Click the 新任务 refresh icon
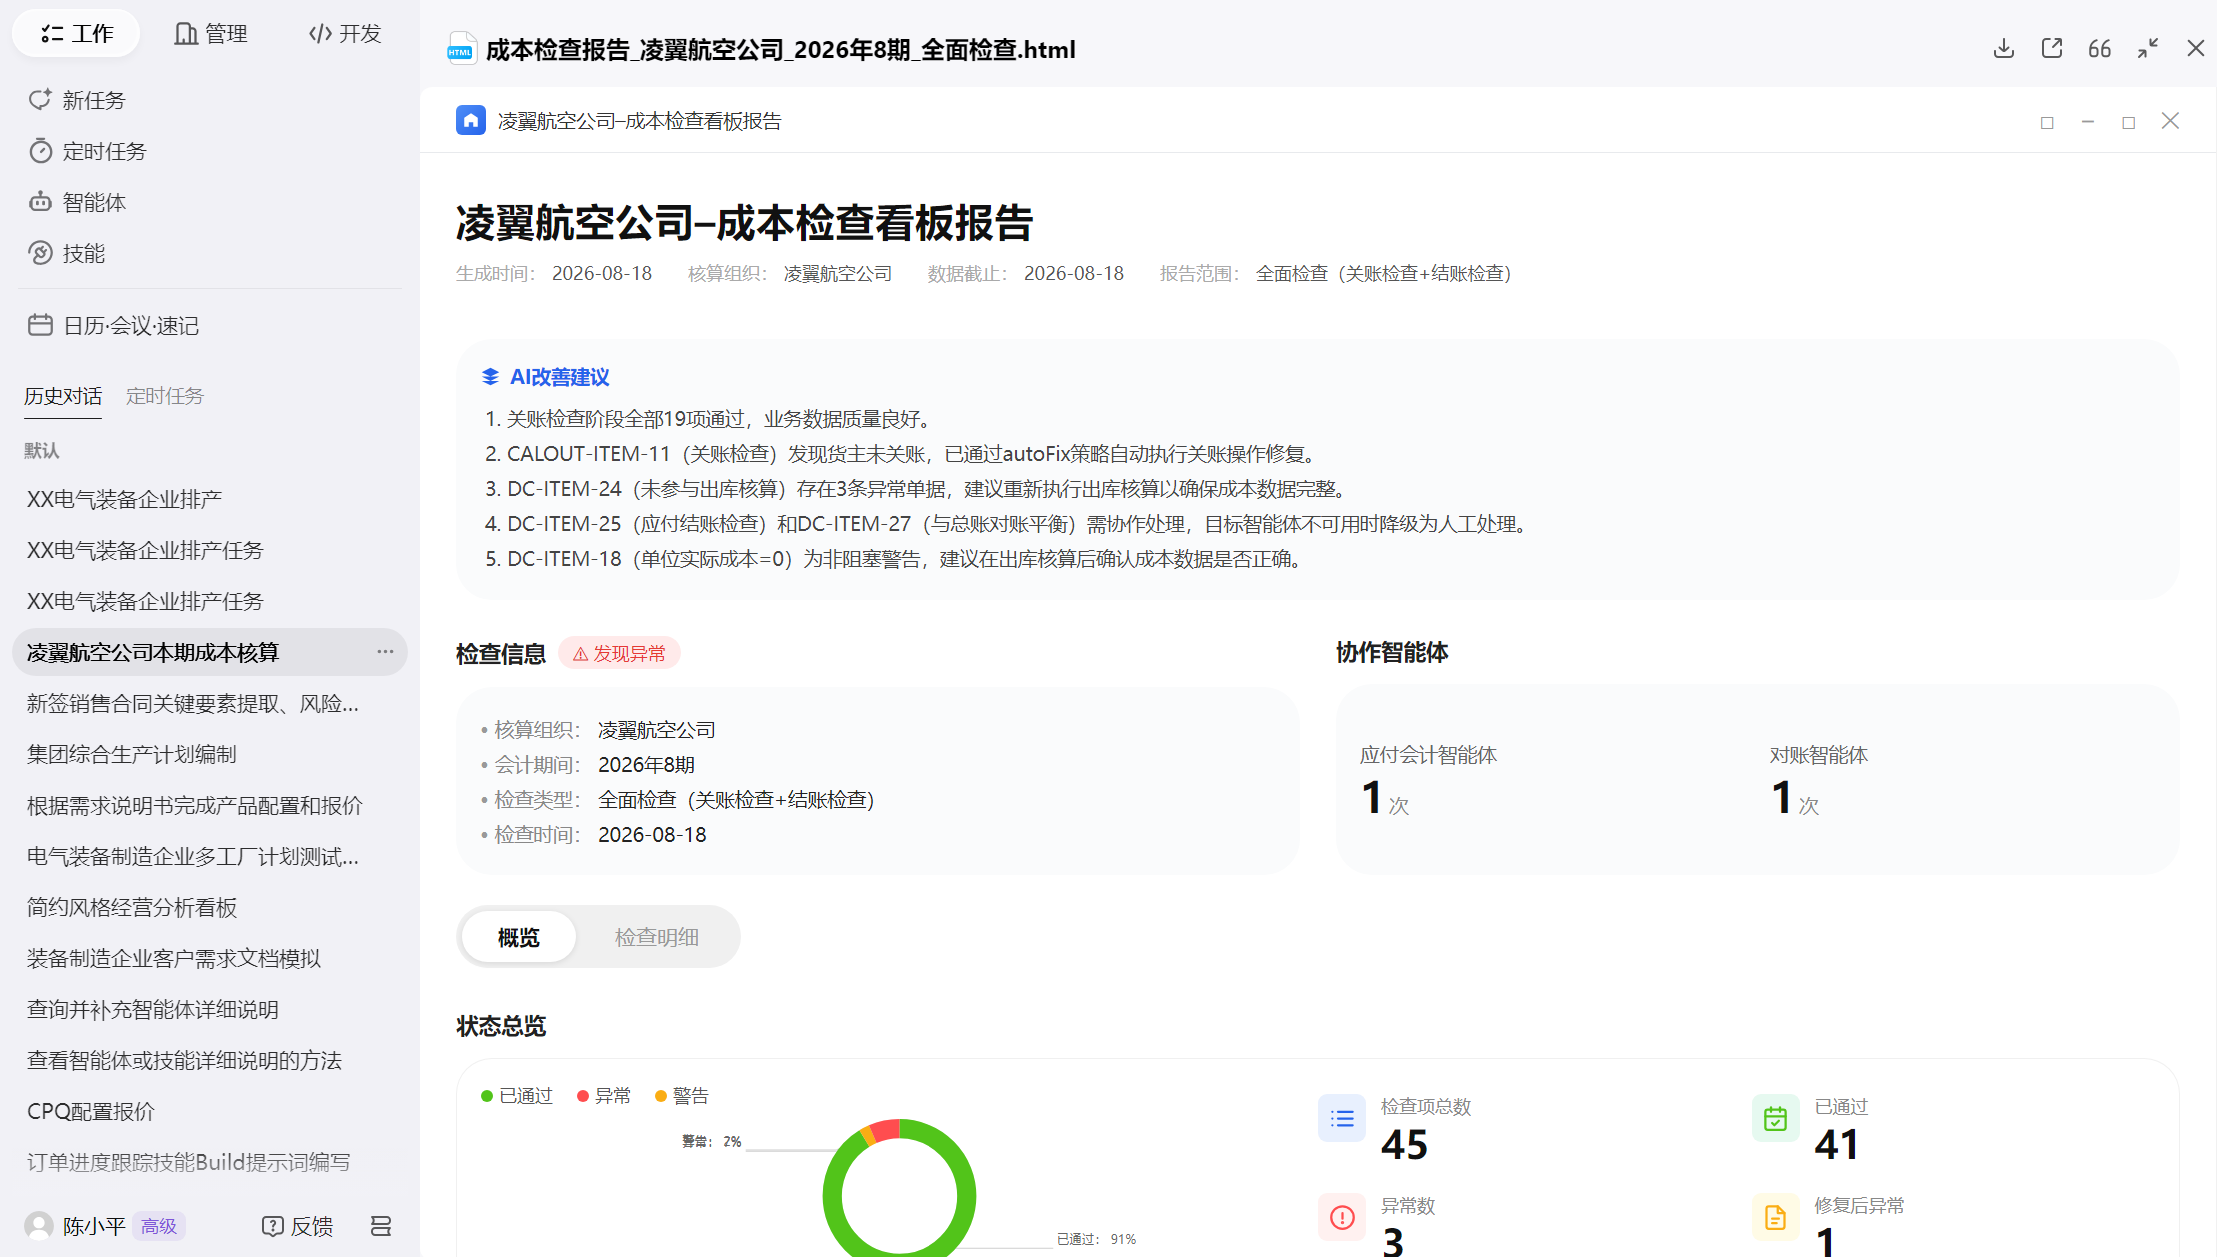The width and height of the screenshot is (2217, 1257). click(x=40, y=99)
